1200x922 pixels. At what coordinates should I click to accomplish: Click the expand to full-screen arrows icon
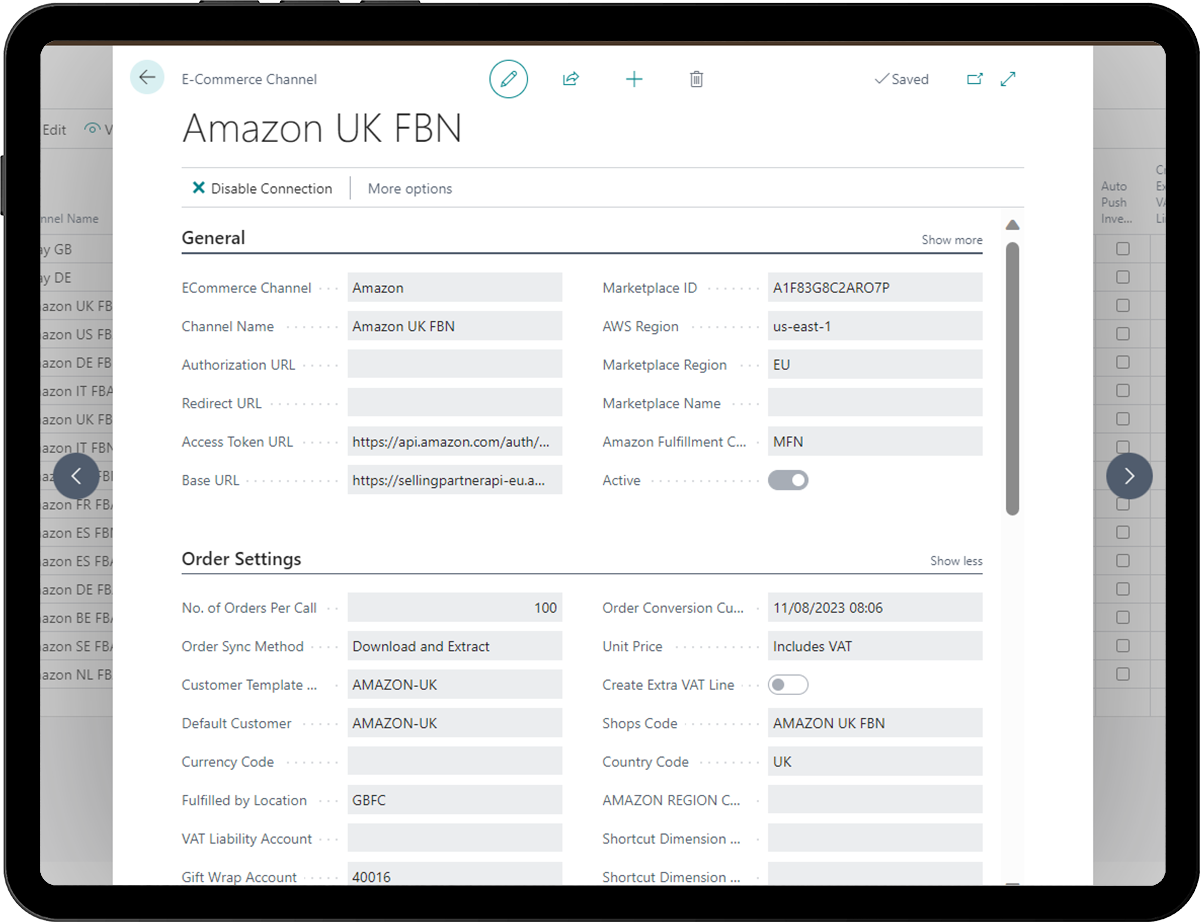(x=1008, y=79)
